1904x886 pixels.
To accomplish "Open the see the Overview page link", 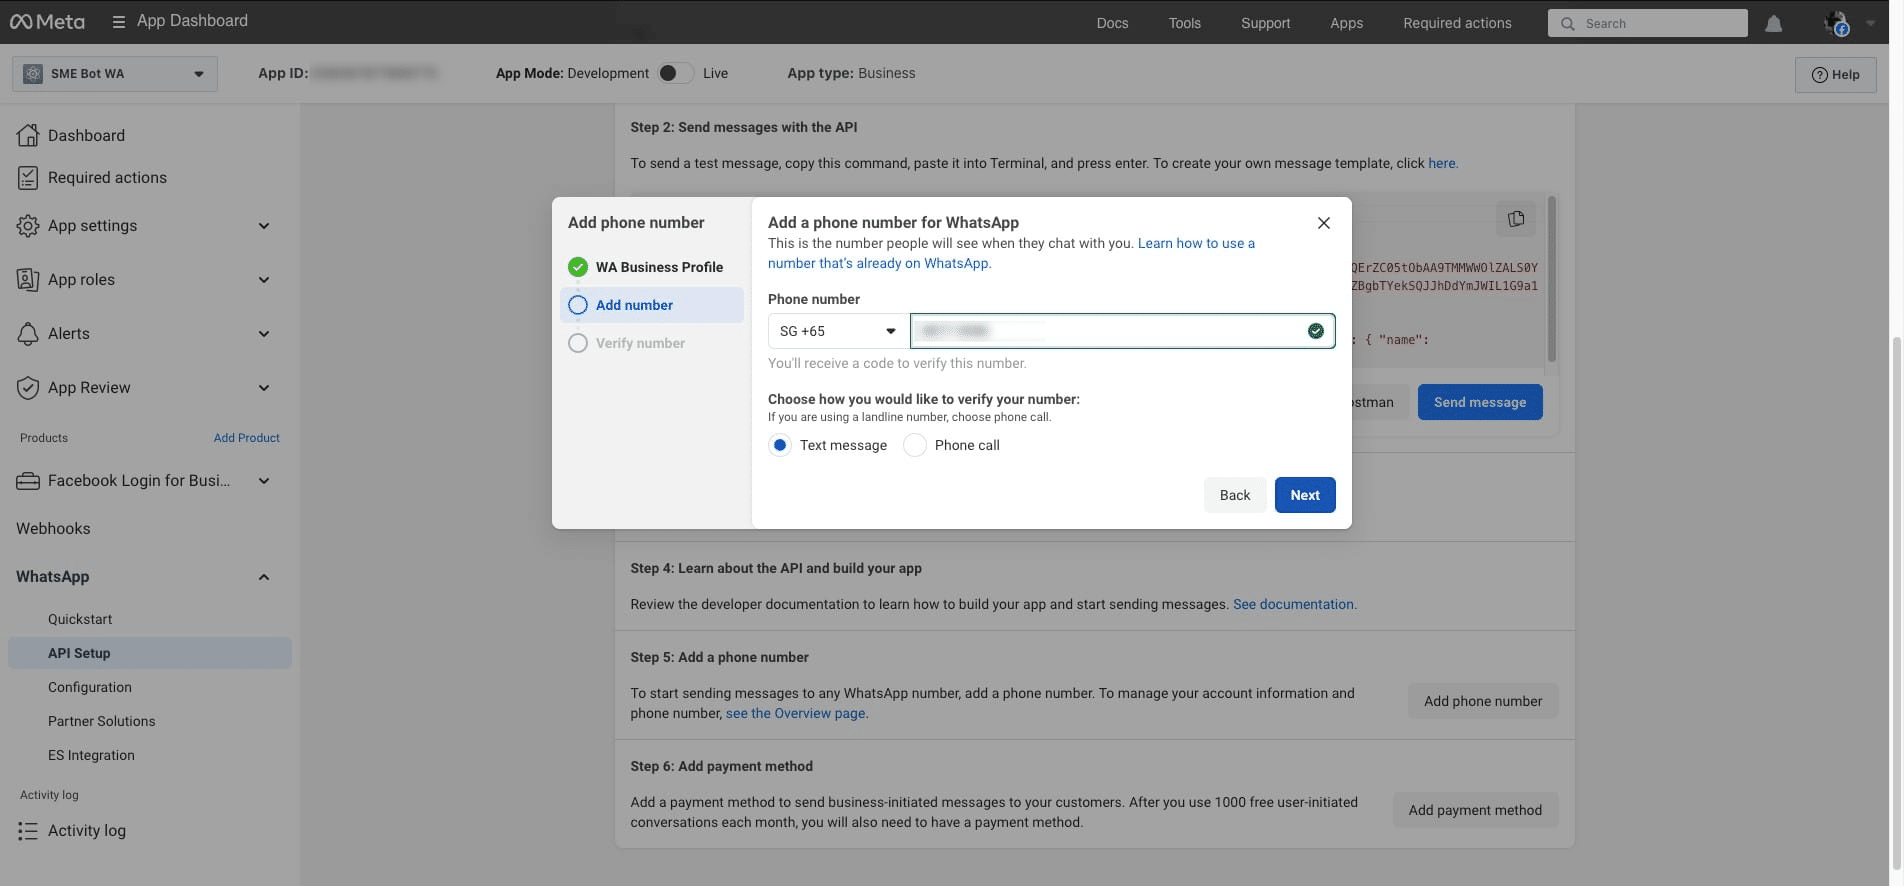I will [795, 713].
